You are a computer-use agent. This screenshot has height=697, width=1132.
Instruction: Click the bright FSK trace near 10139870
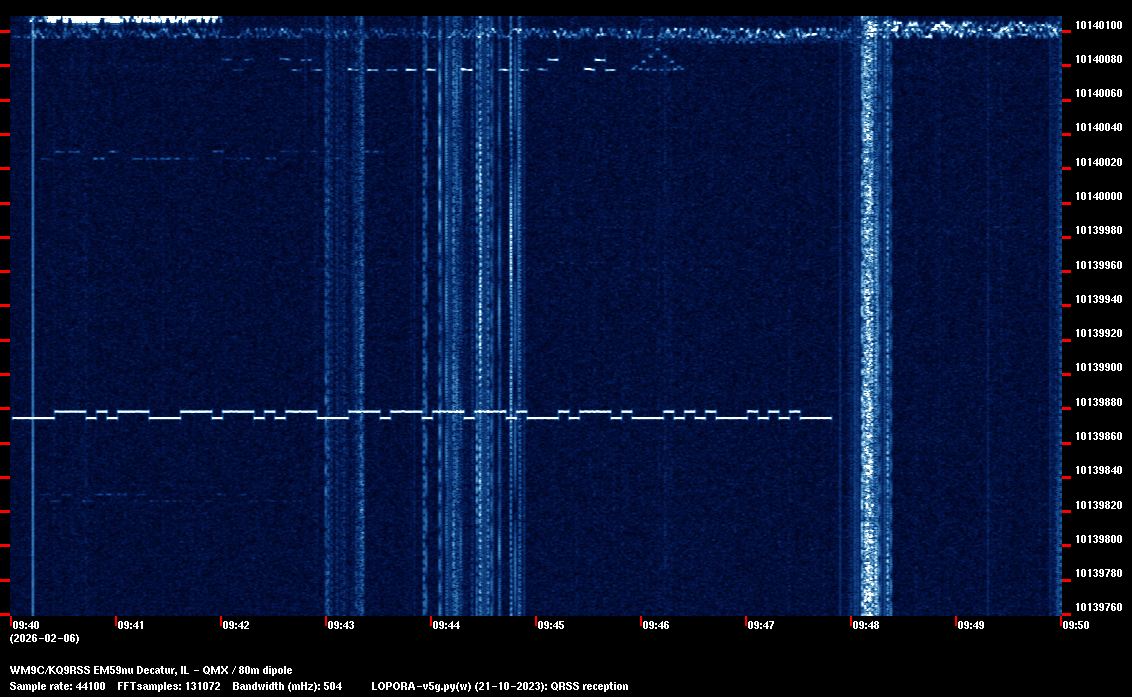pos(420,414)
